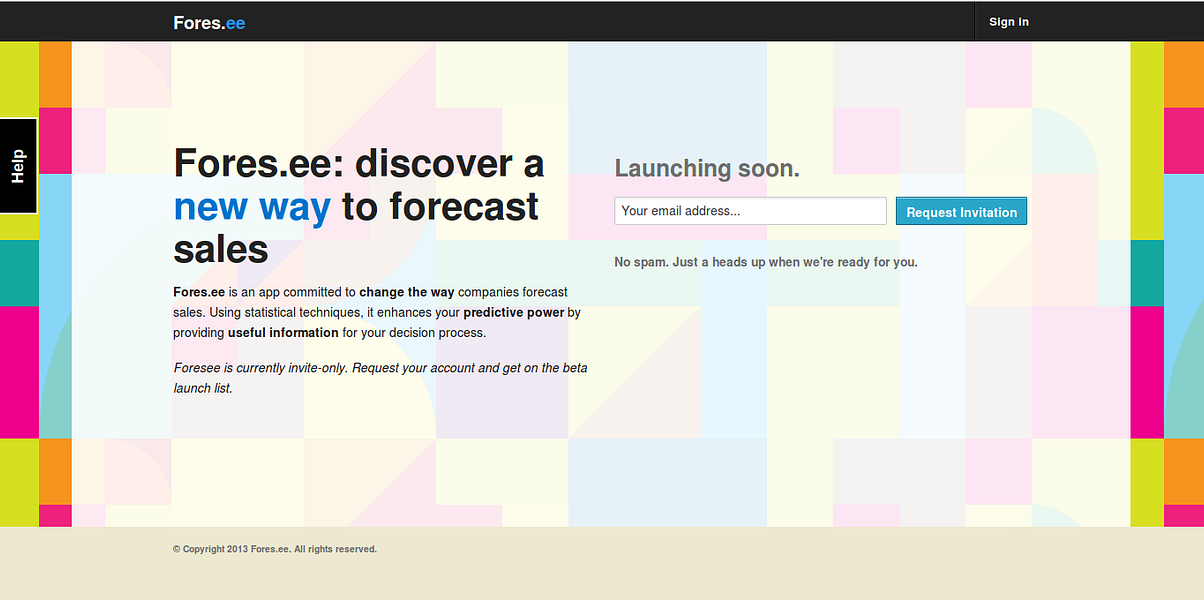The width and height of the screenshot is (1204, 600).
Task: Click the italic 'Foresee is currently invite-only' paragraph
Action: pos(380,378)
